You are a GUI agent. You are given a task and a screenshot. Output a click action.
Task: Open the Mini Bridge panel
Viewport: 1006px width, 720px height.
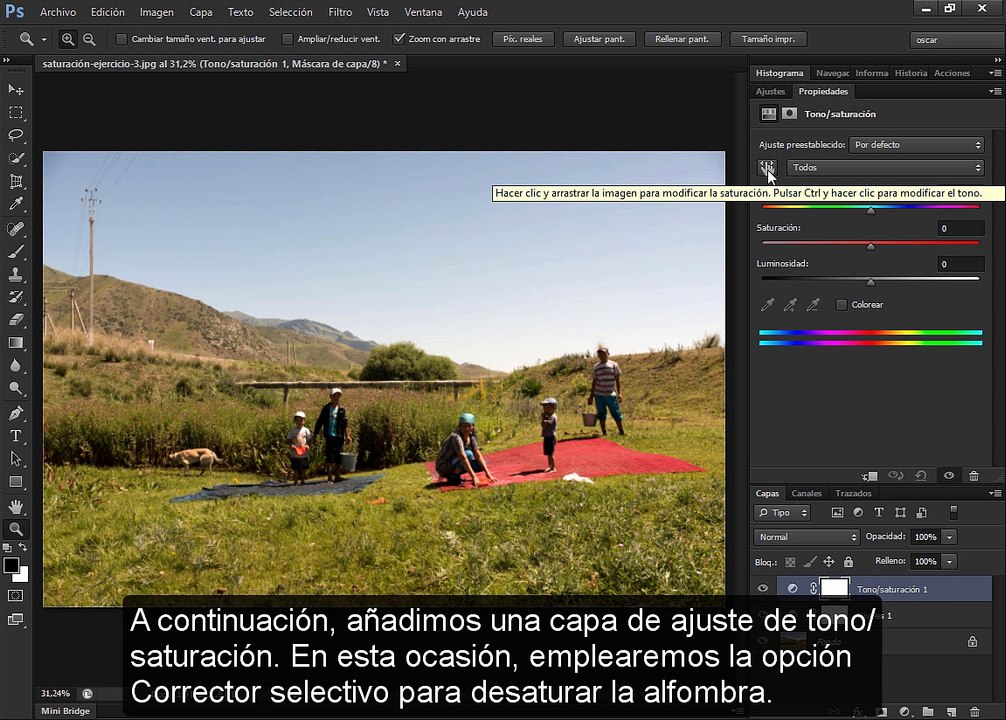point(65,711)
